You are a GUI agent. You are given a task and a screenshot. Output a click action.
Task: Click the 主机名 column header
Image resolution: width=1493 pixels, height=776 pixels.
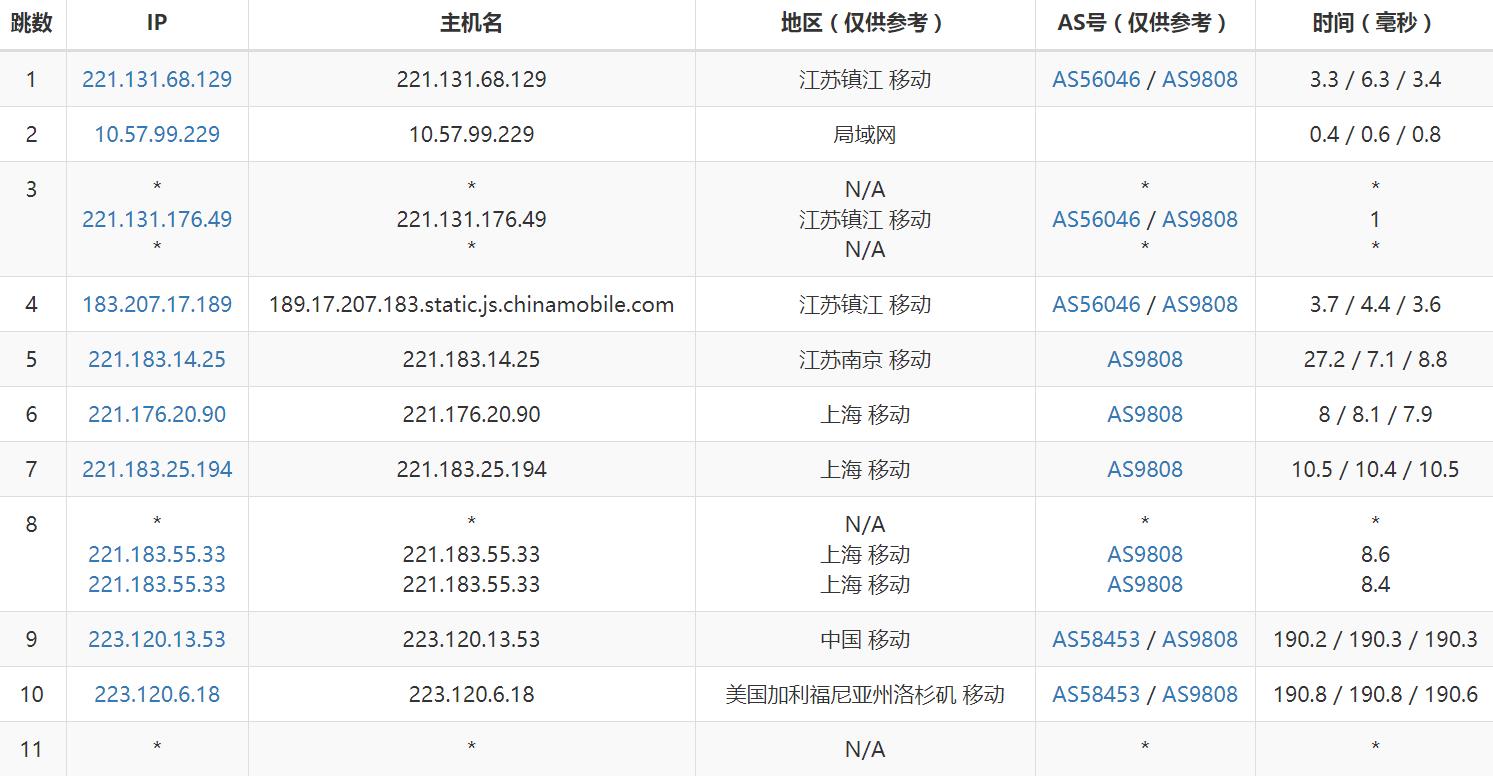(x=471, y=23)
